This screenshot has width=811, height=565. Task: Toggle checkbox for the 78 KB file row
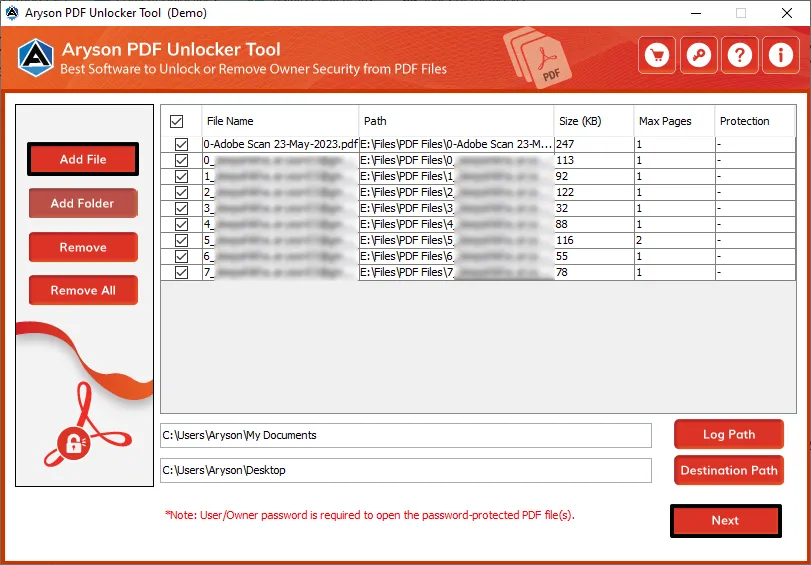tap(182, 273)
